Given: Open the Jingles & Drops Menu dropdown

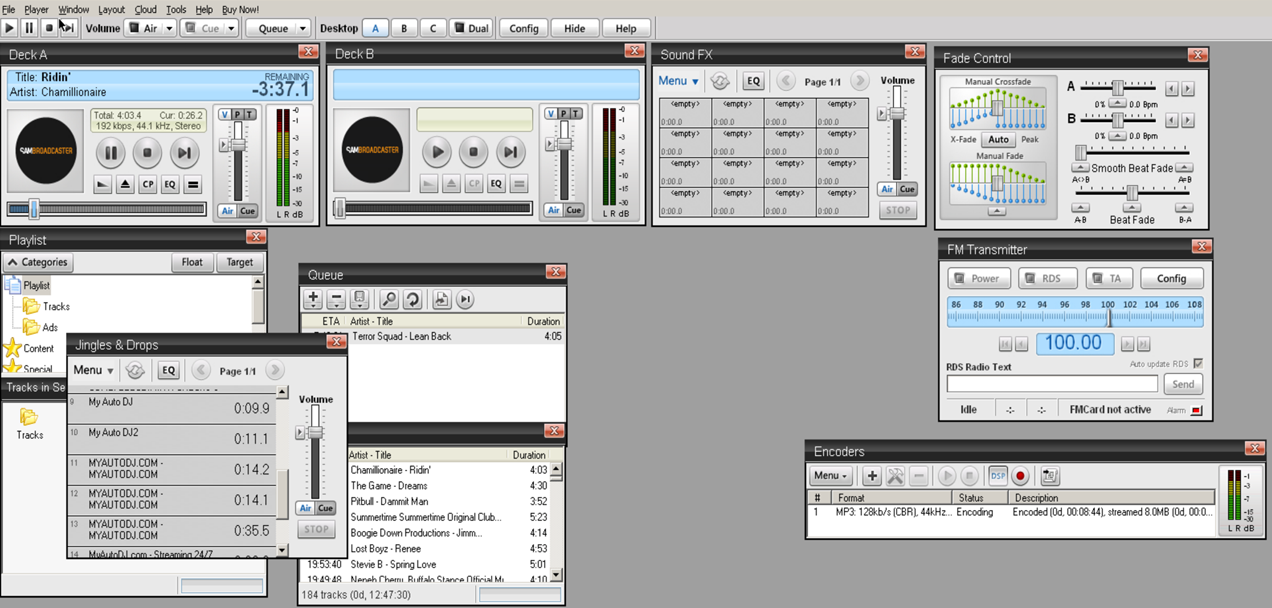Looking at the screenshot, I should (x=92, y=370).
